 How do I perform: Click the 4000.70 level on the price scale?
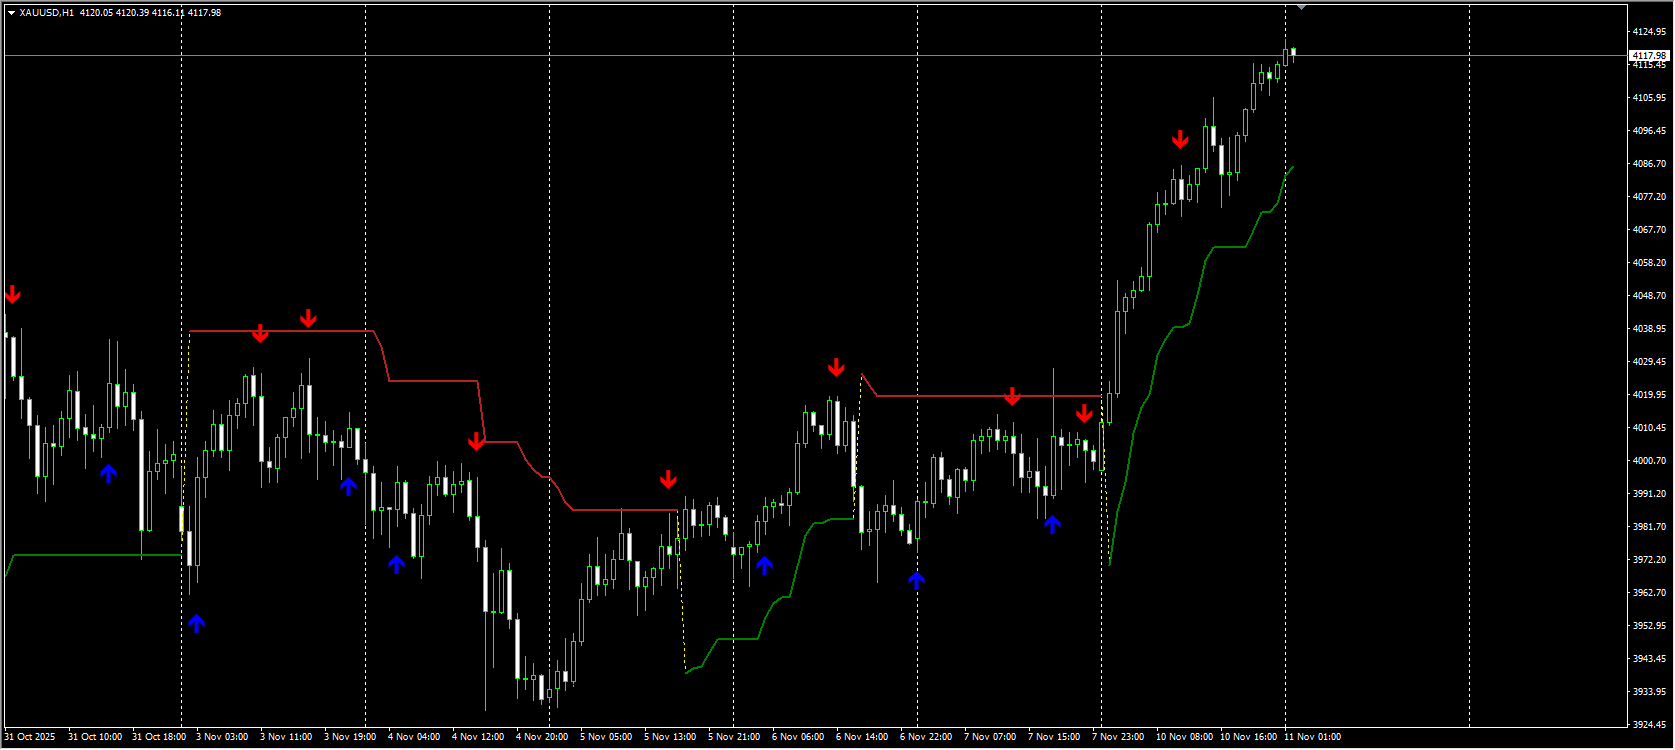point(1649,461)
